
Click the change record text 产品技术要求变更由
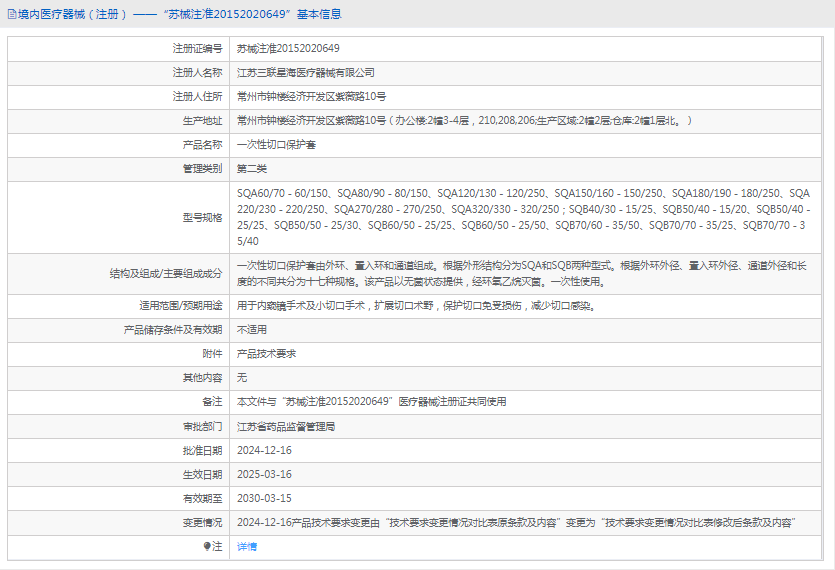515,523
